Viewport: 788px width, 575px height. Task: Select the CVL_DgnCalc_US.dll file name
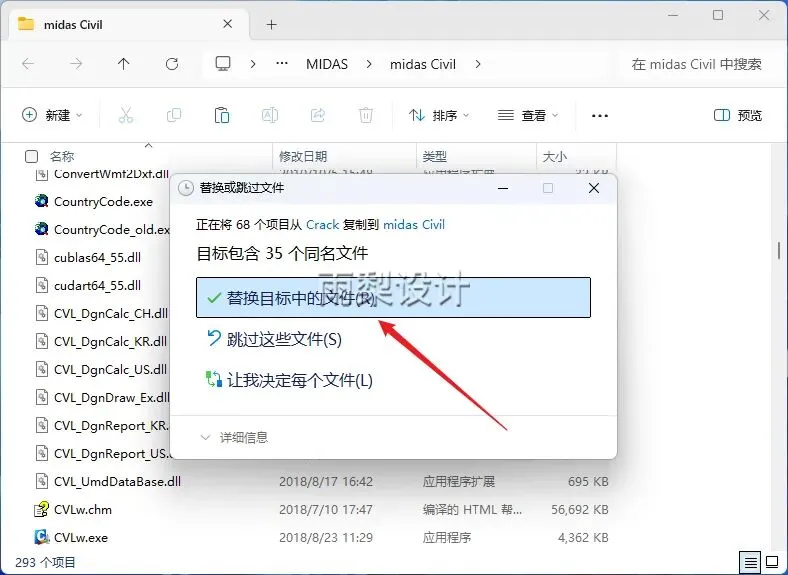[110, 369]
